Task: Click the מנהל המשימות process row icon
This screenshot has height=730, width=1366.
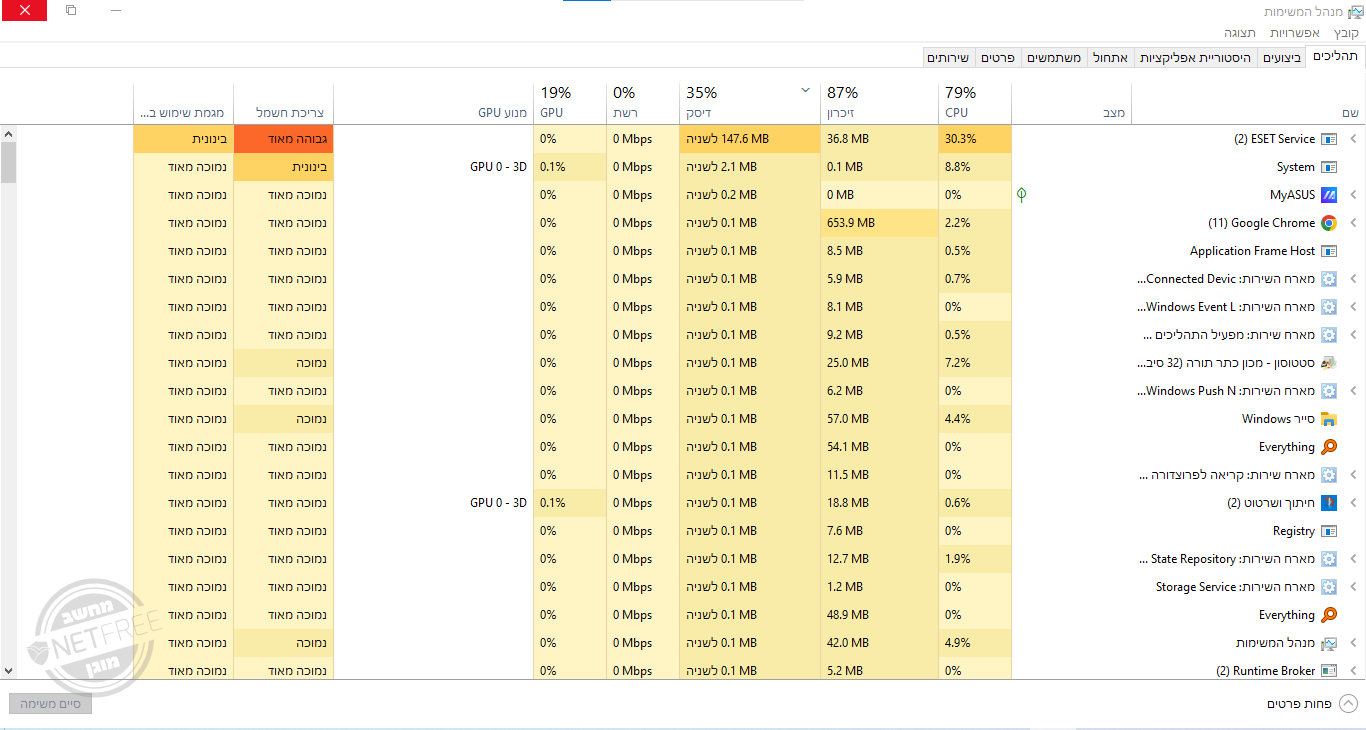Action: (1329, 643)
